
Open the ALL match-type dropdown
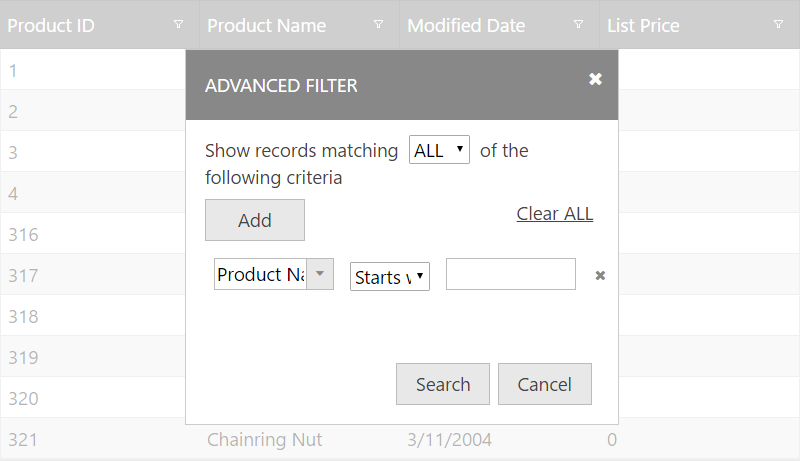(439, 151)
